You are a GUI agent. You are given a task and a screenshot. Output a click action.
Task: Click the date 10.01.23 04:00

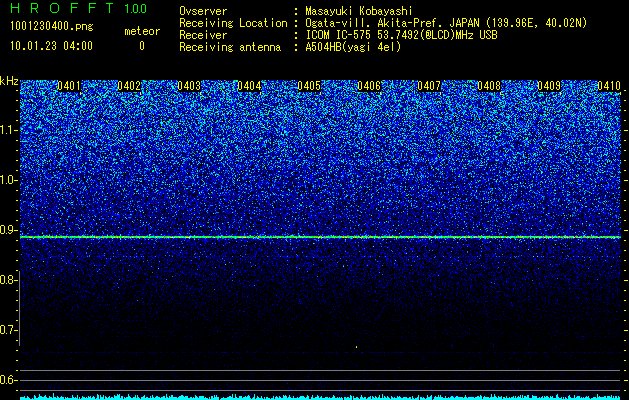coord(51,46)
